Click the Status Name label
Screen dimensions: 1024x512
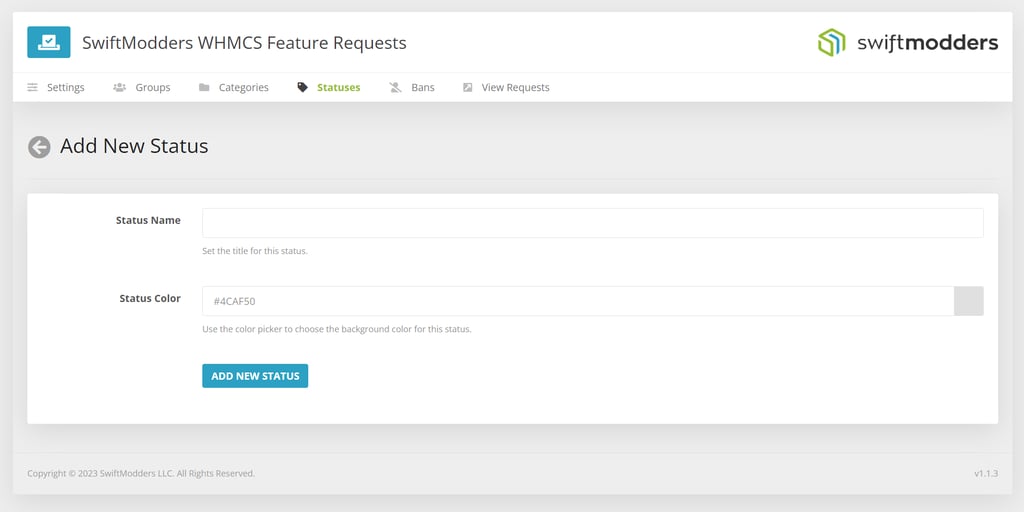coord(148,221)
